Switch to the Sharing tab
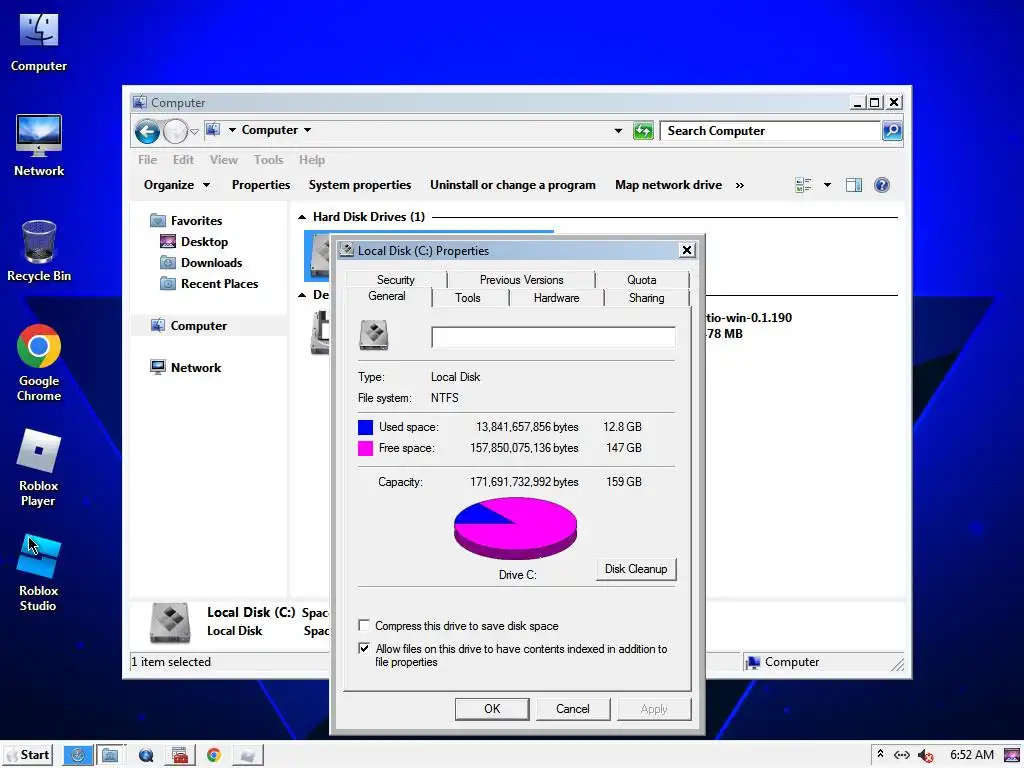This screenshot has width=1024, height=768. (647, 298)
